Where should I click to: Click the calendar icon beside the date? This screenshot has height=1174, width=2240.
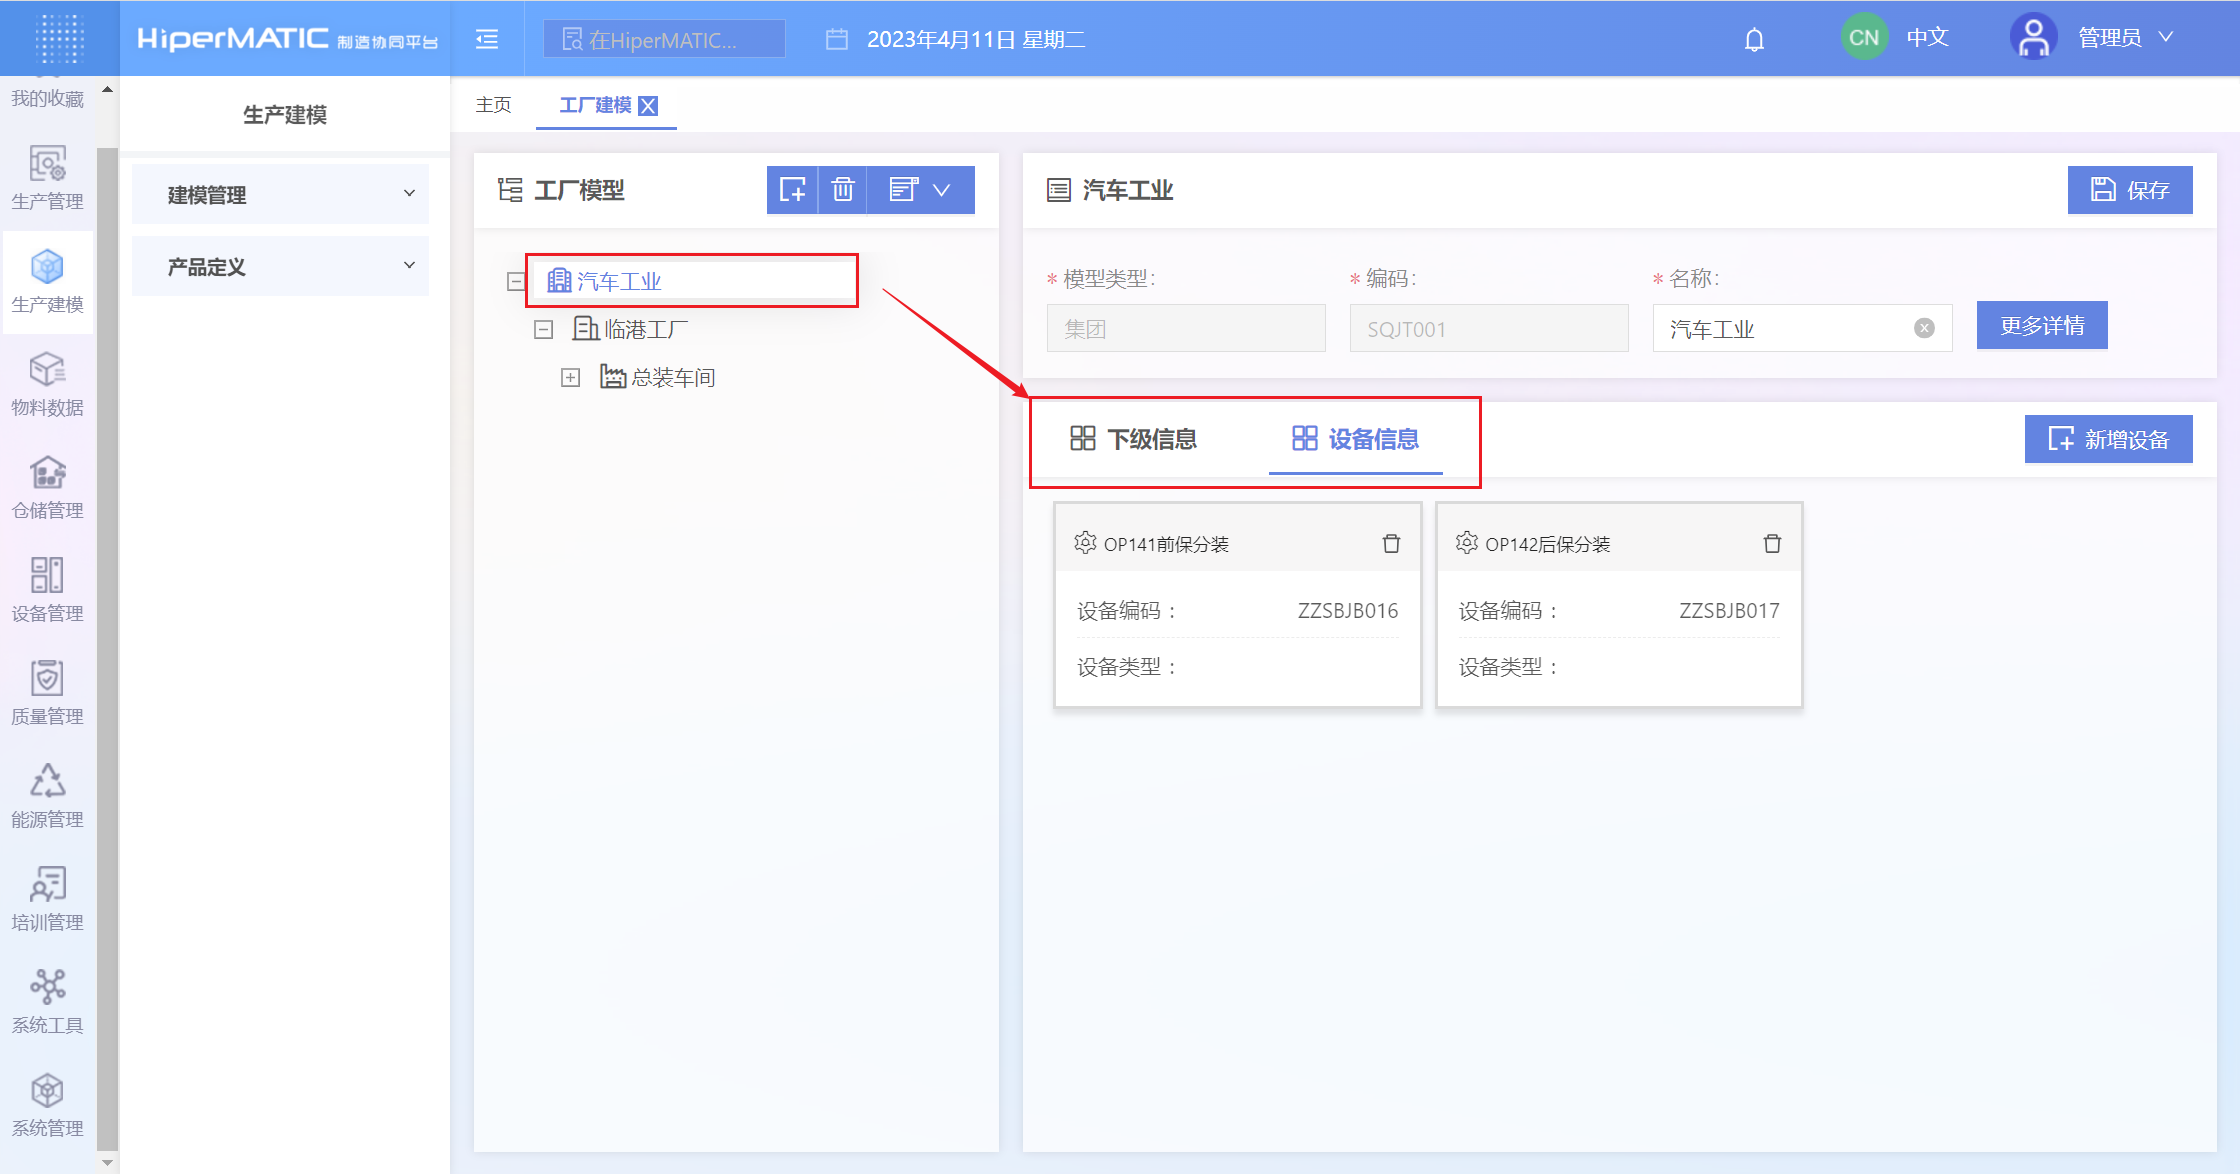836,39
